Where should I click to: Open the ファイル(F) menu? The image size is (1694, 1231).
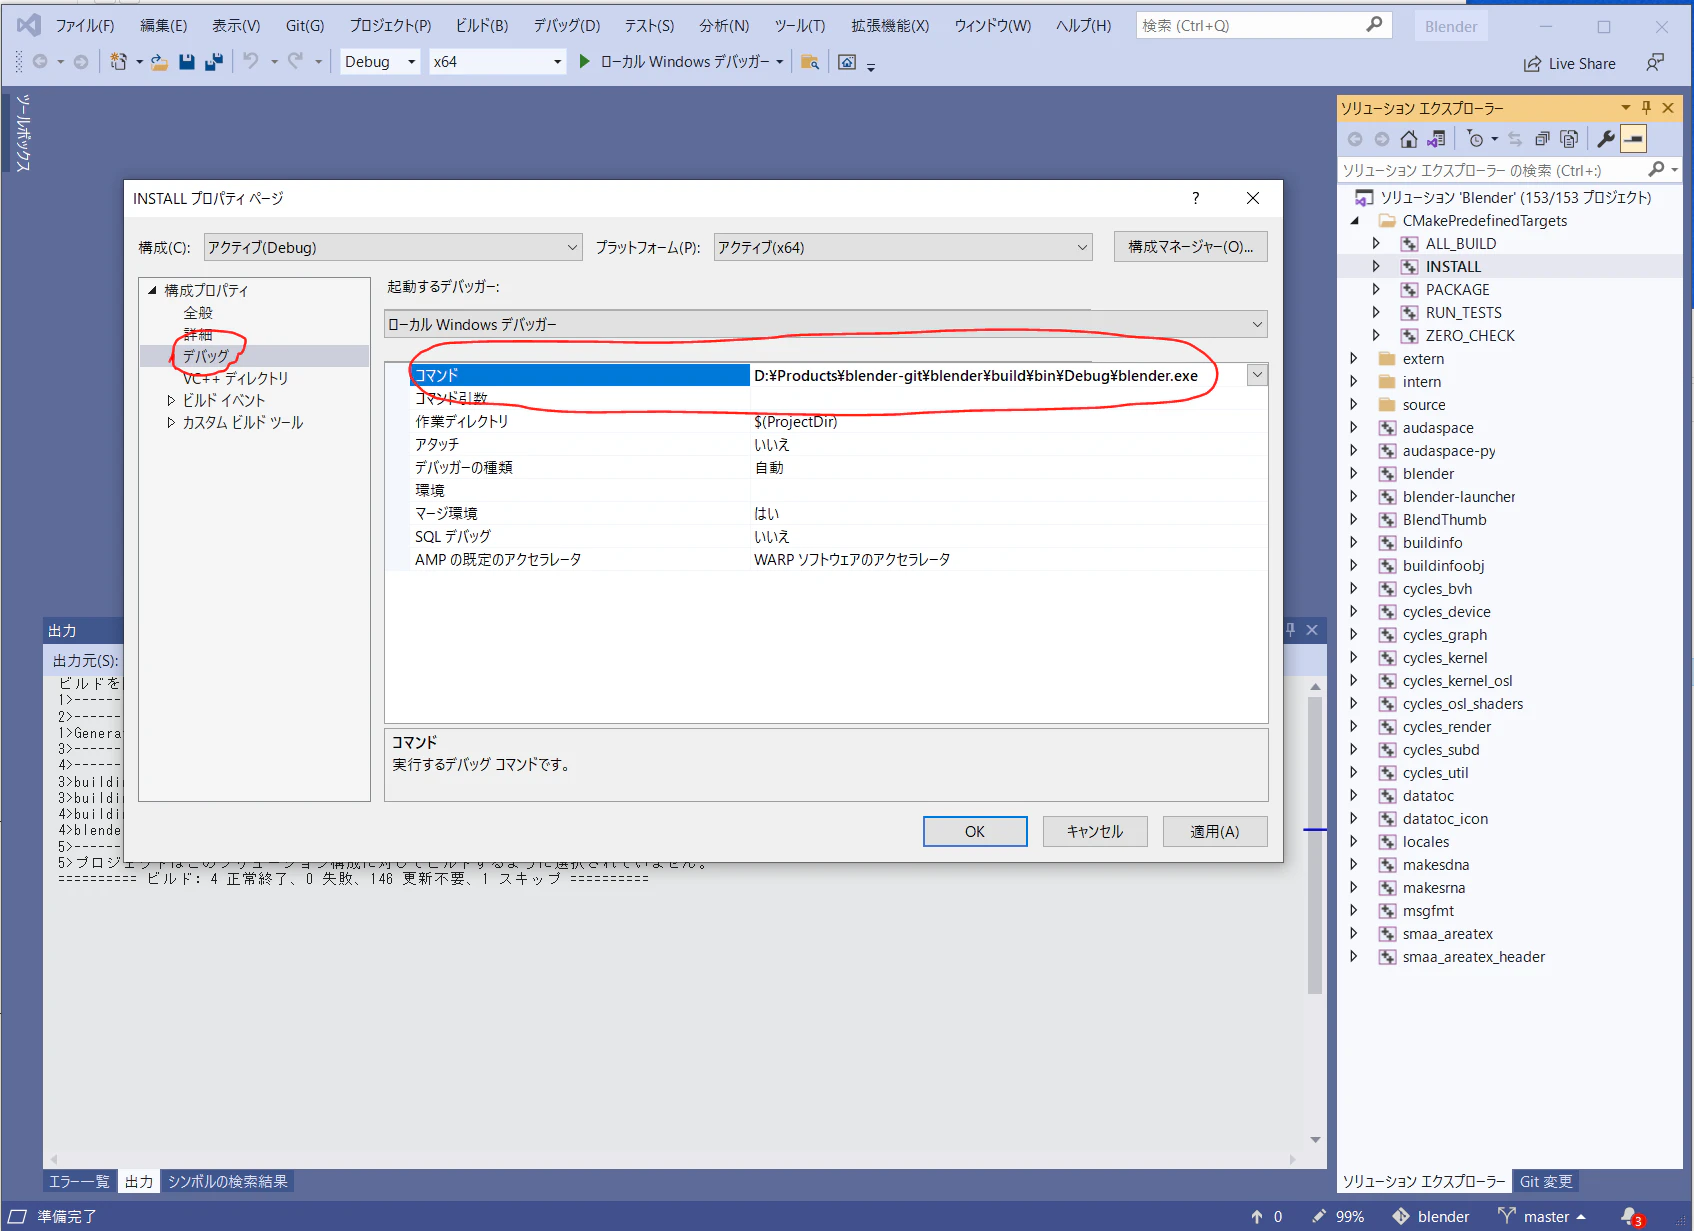(85, 25)
